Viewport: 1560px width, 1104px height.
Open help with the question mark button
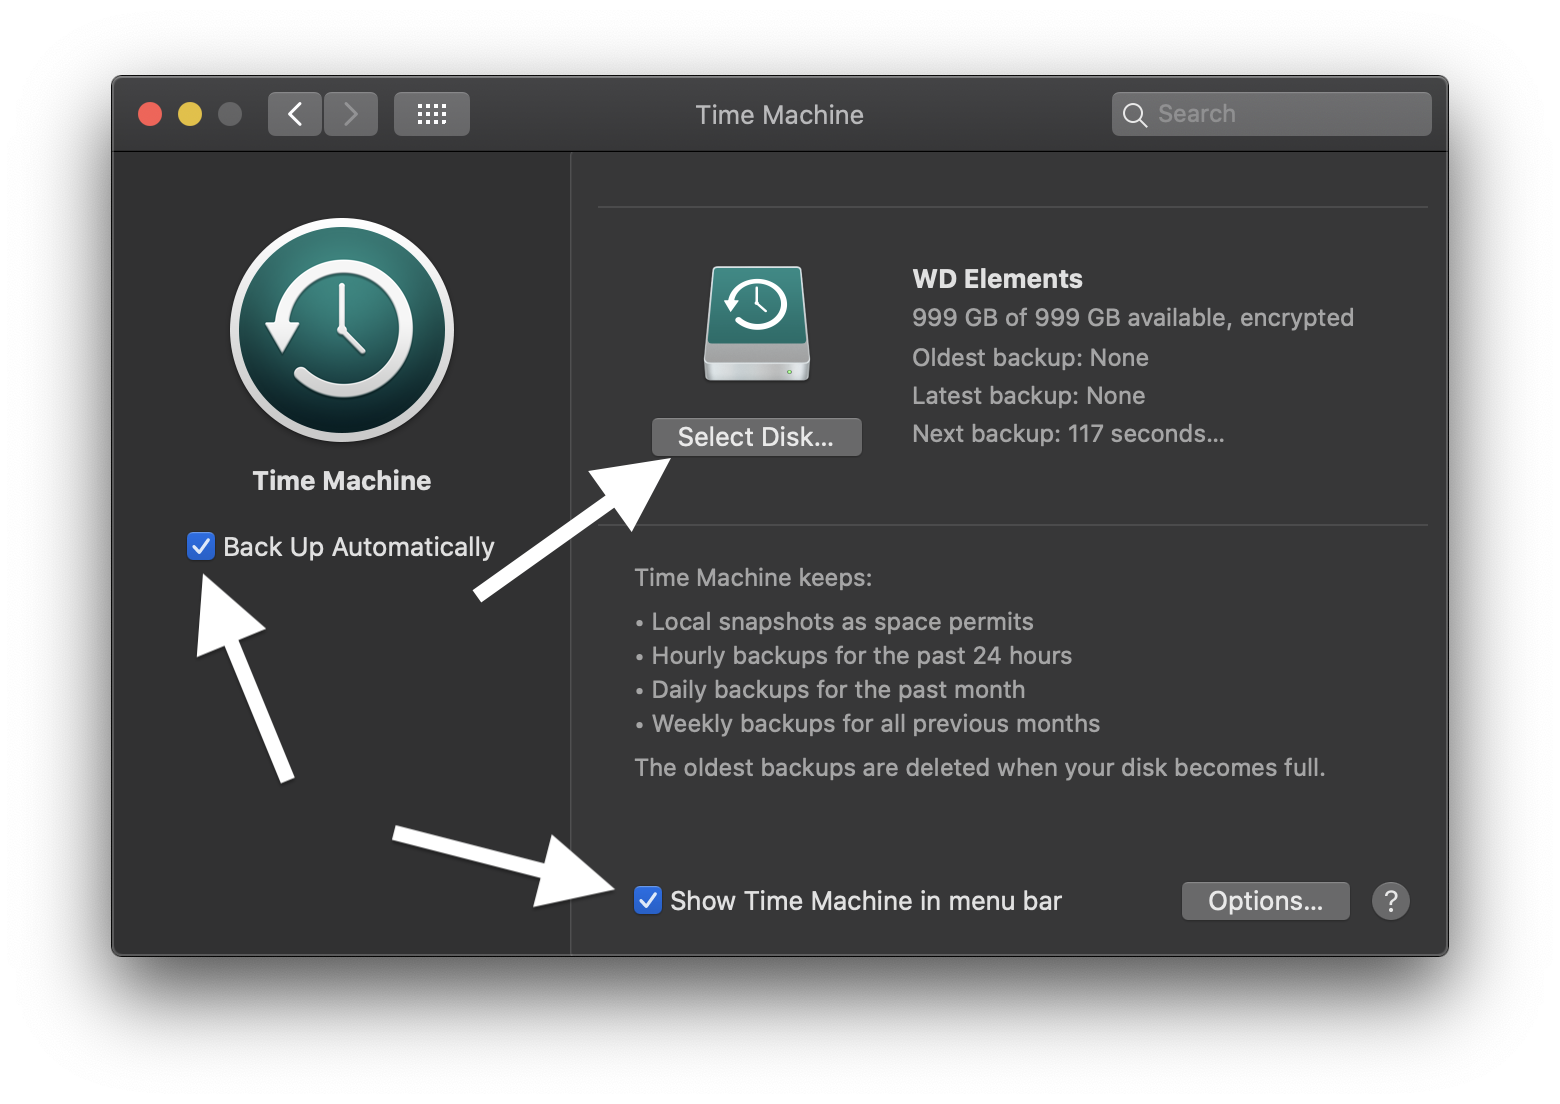pos(1391,901)
